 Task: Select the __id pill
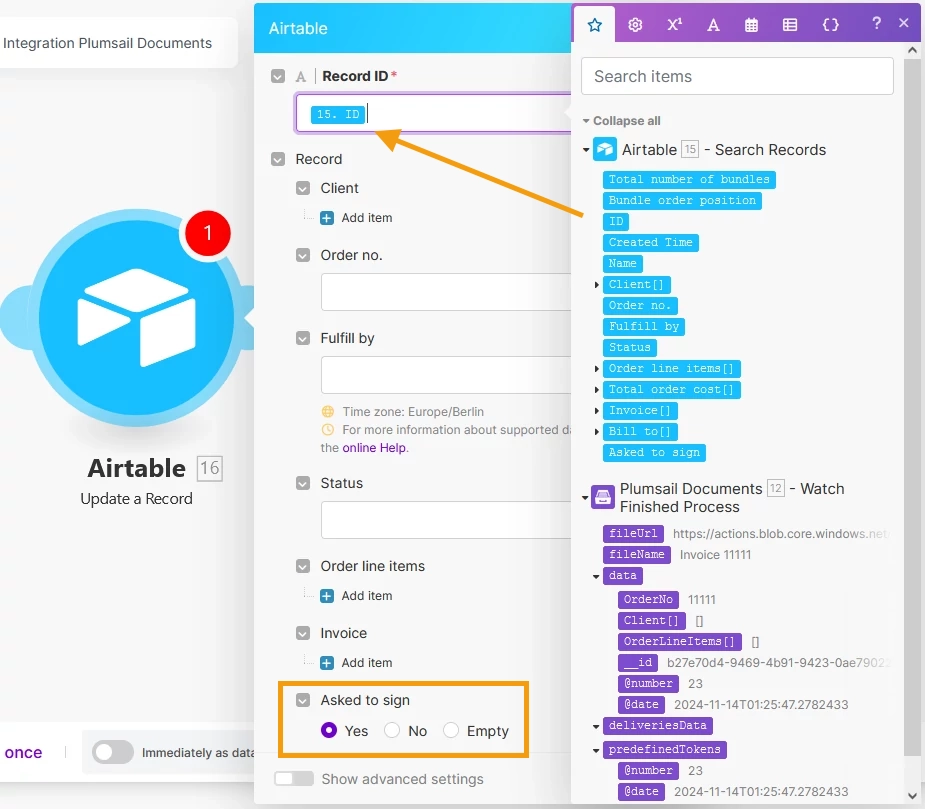pos(638,663)
